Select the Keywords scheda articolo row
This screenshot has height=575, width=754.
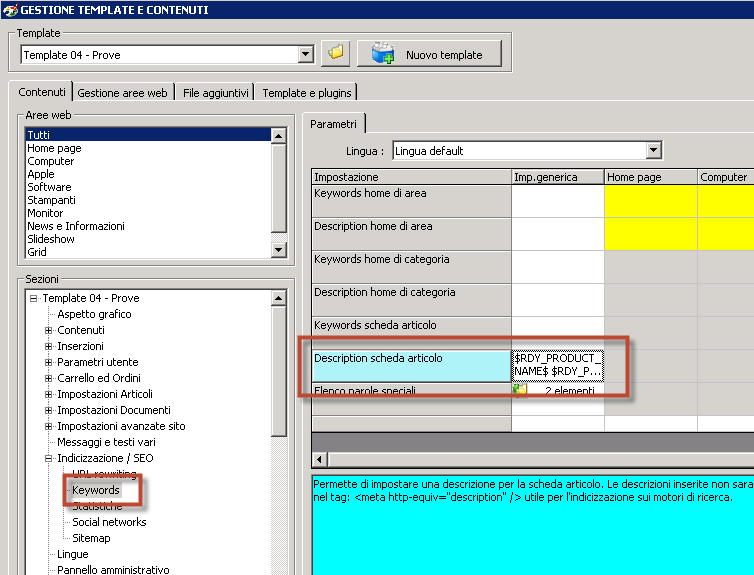tap(412, 333)
